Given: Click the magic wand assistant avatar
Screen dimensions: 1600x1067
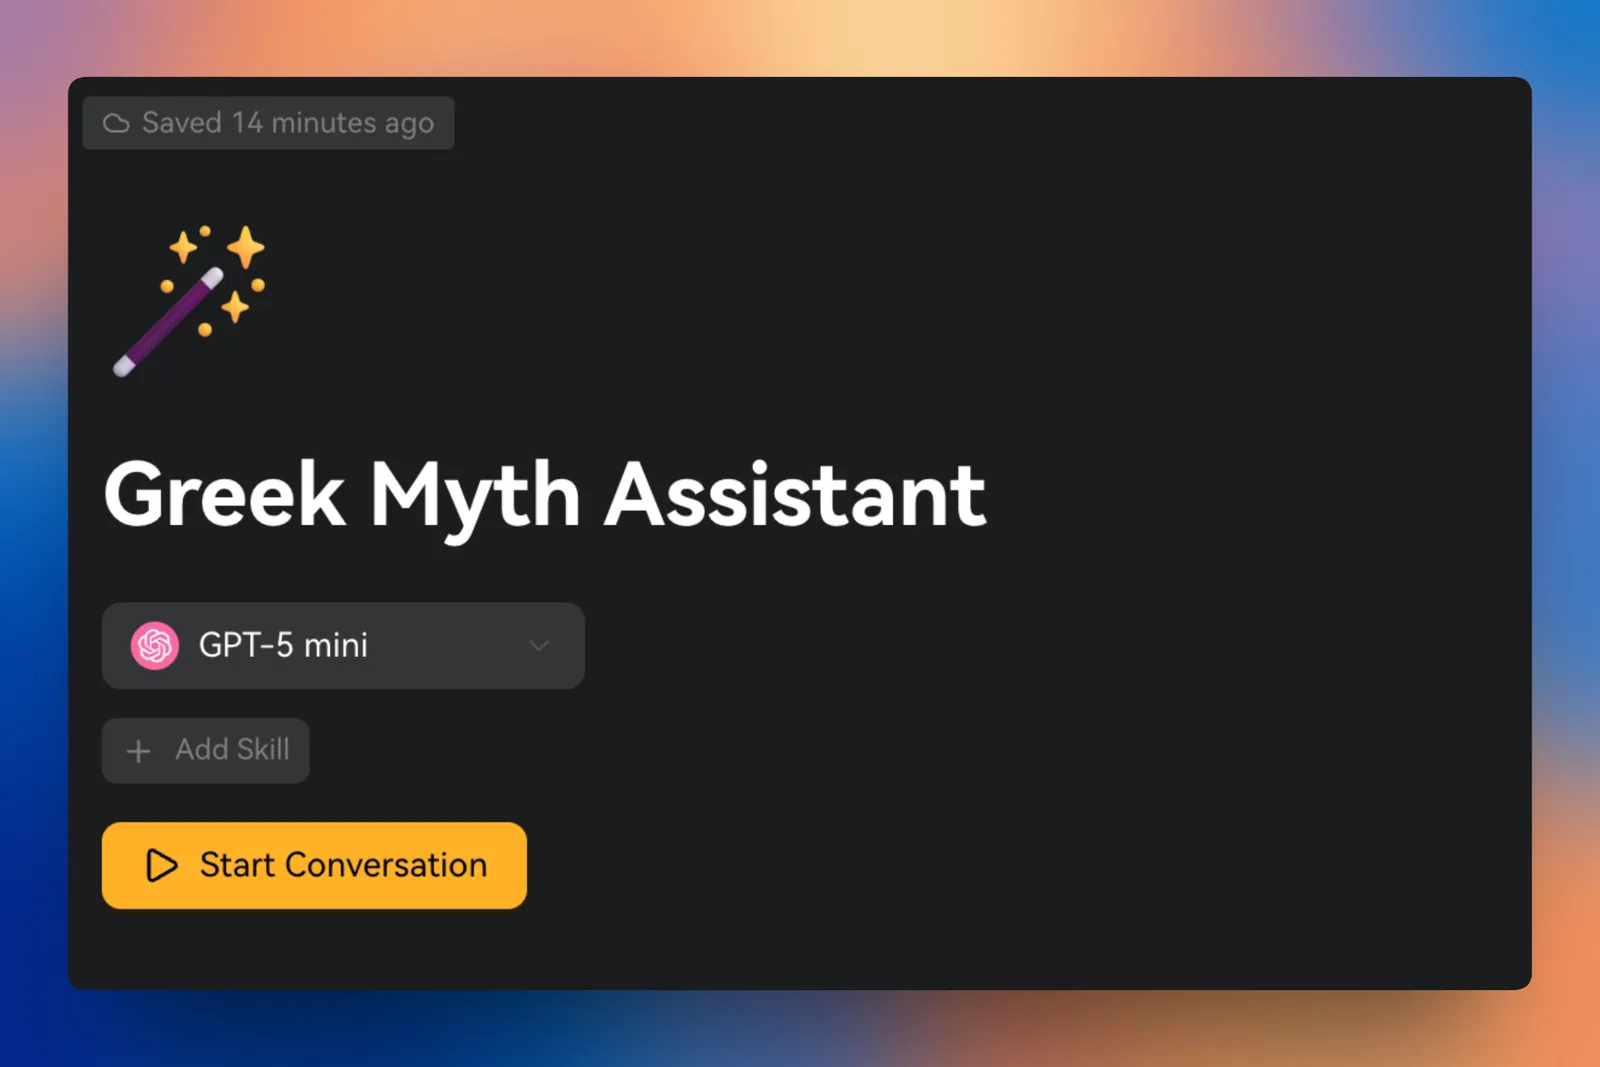Looking at the screenshot, I should click(x=189, y=300).
